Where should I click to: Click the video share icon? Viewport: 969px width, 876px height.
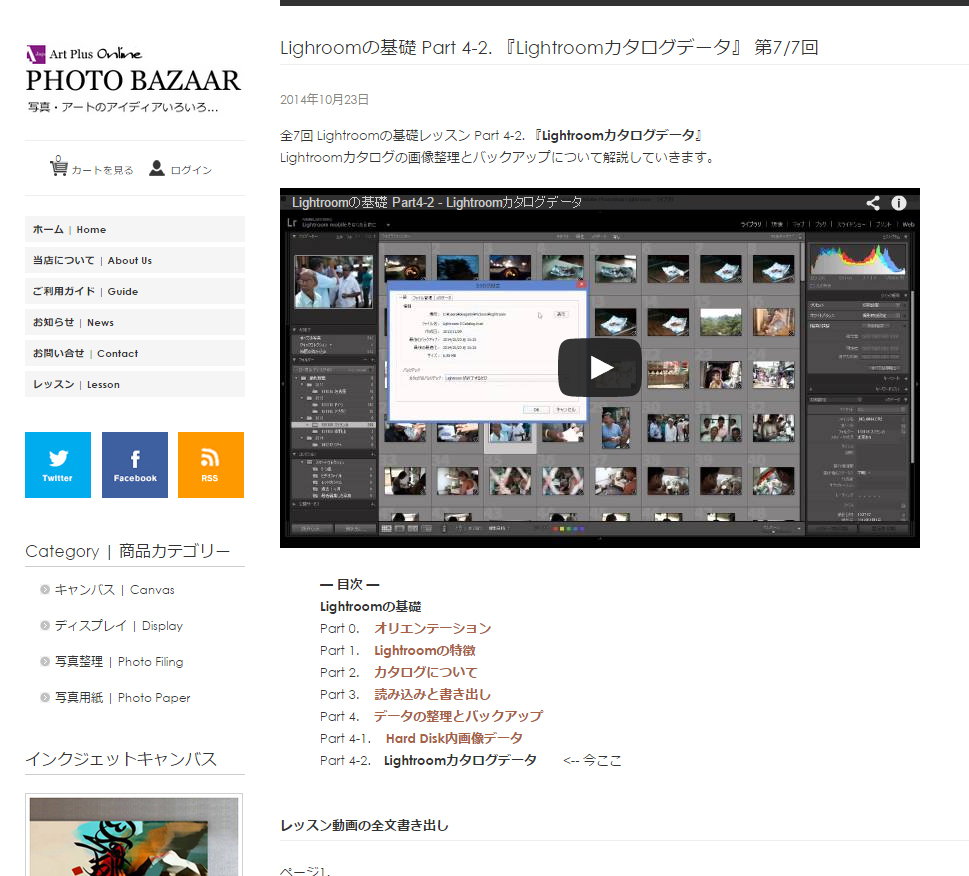coord(873,203)
